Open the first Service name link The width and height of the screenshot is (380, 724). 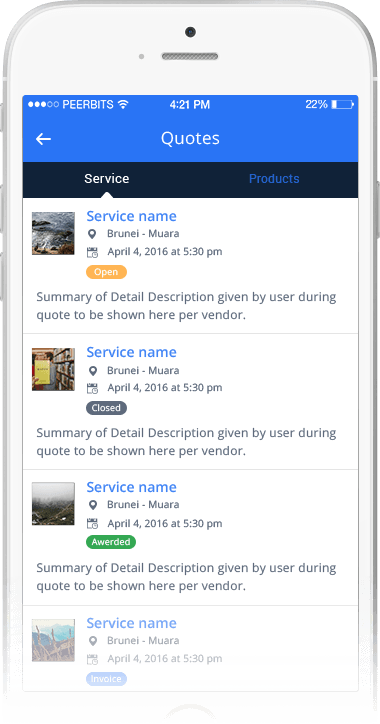132,216
